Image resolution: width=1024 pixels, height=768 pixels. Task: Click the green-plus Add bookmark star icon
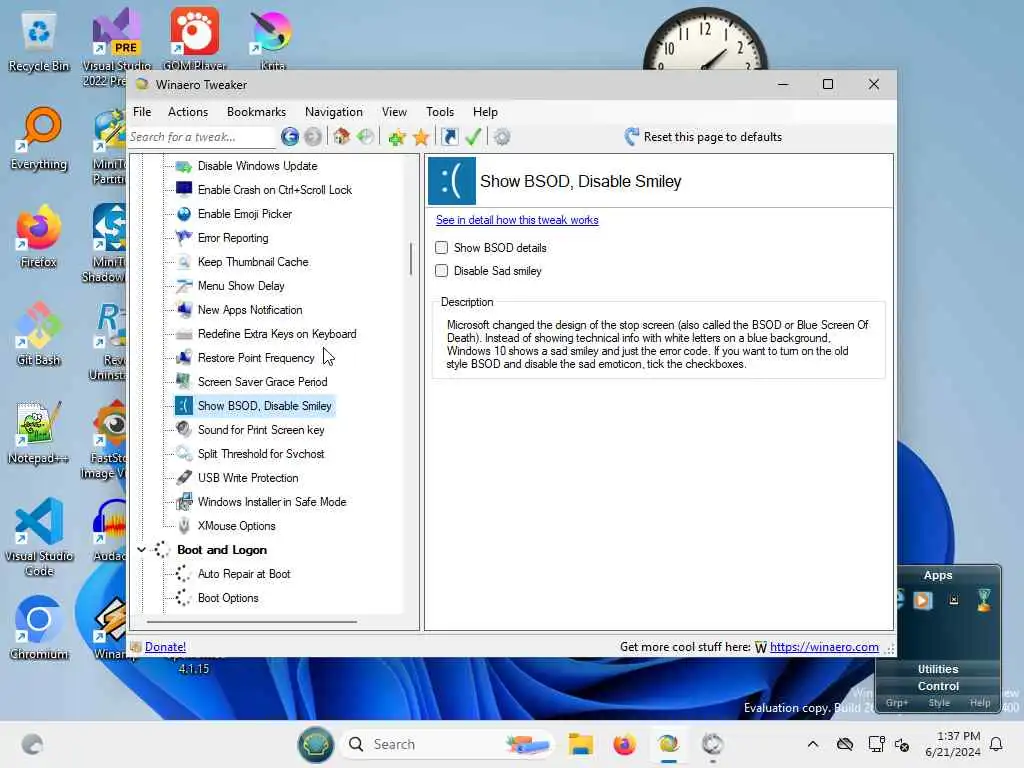396,136
